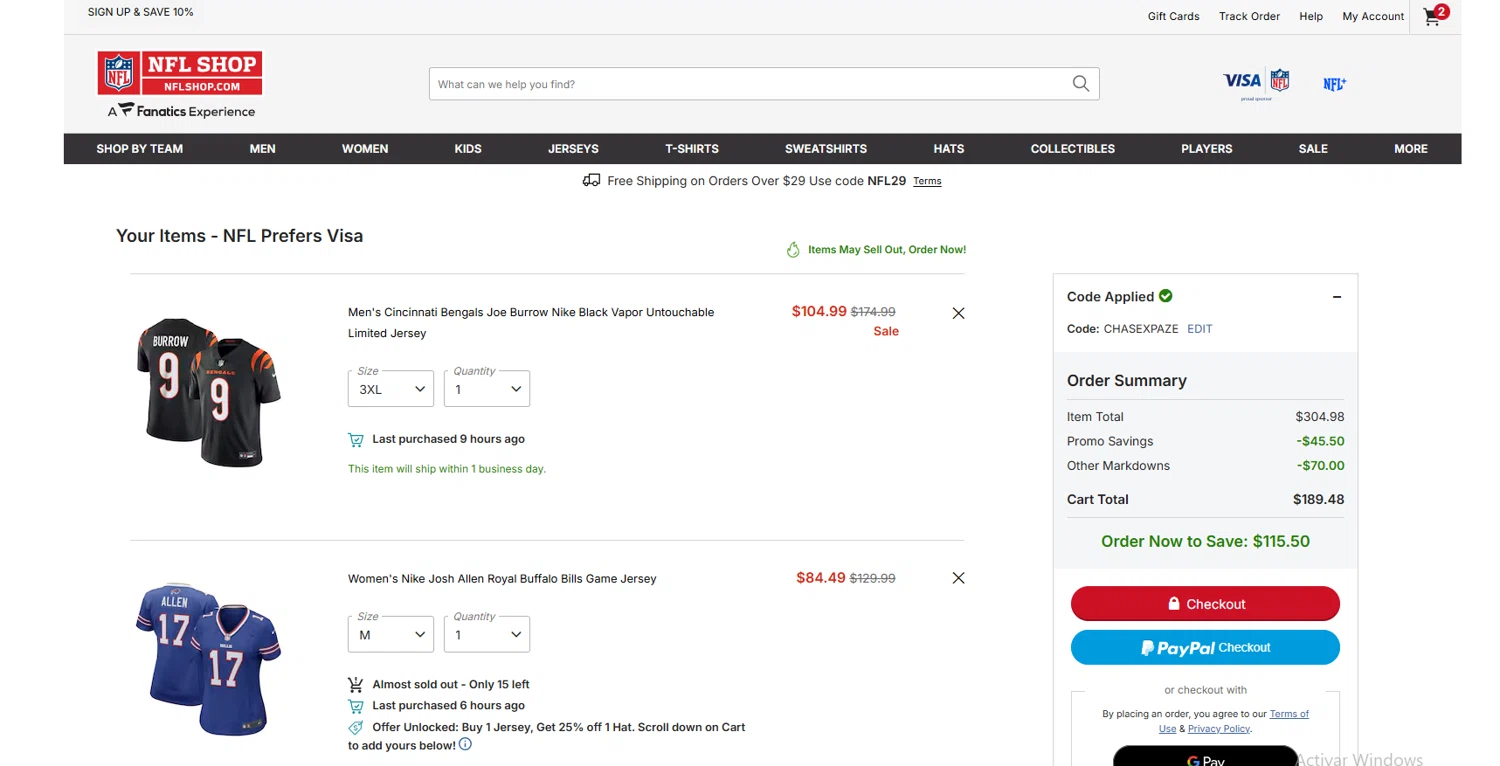Click the Cart Total $189.48 value
The image size is (1500, 766).
coord(1318,499)
